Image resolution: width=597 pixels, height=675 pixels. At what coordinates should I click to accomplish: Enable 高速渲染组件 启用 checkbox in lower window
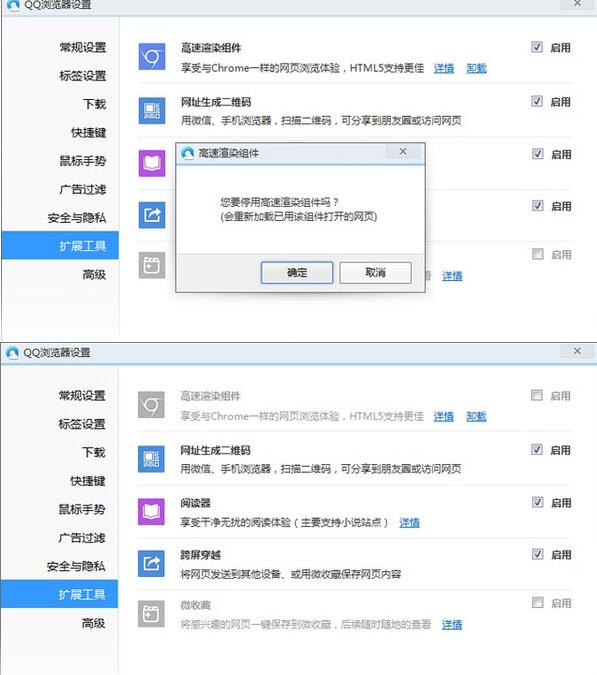tap(537, 395)
